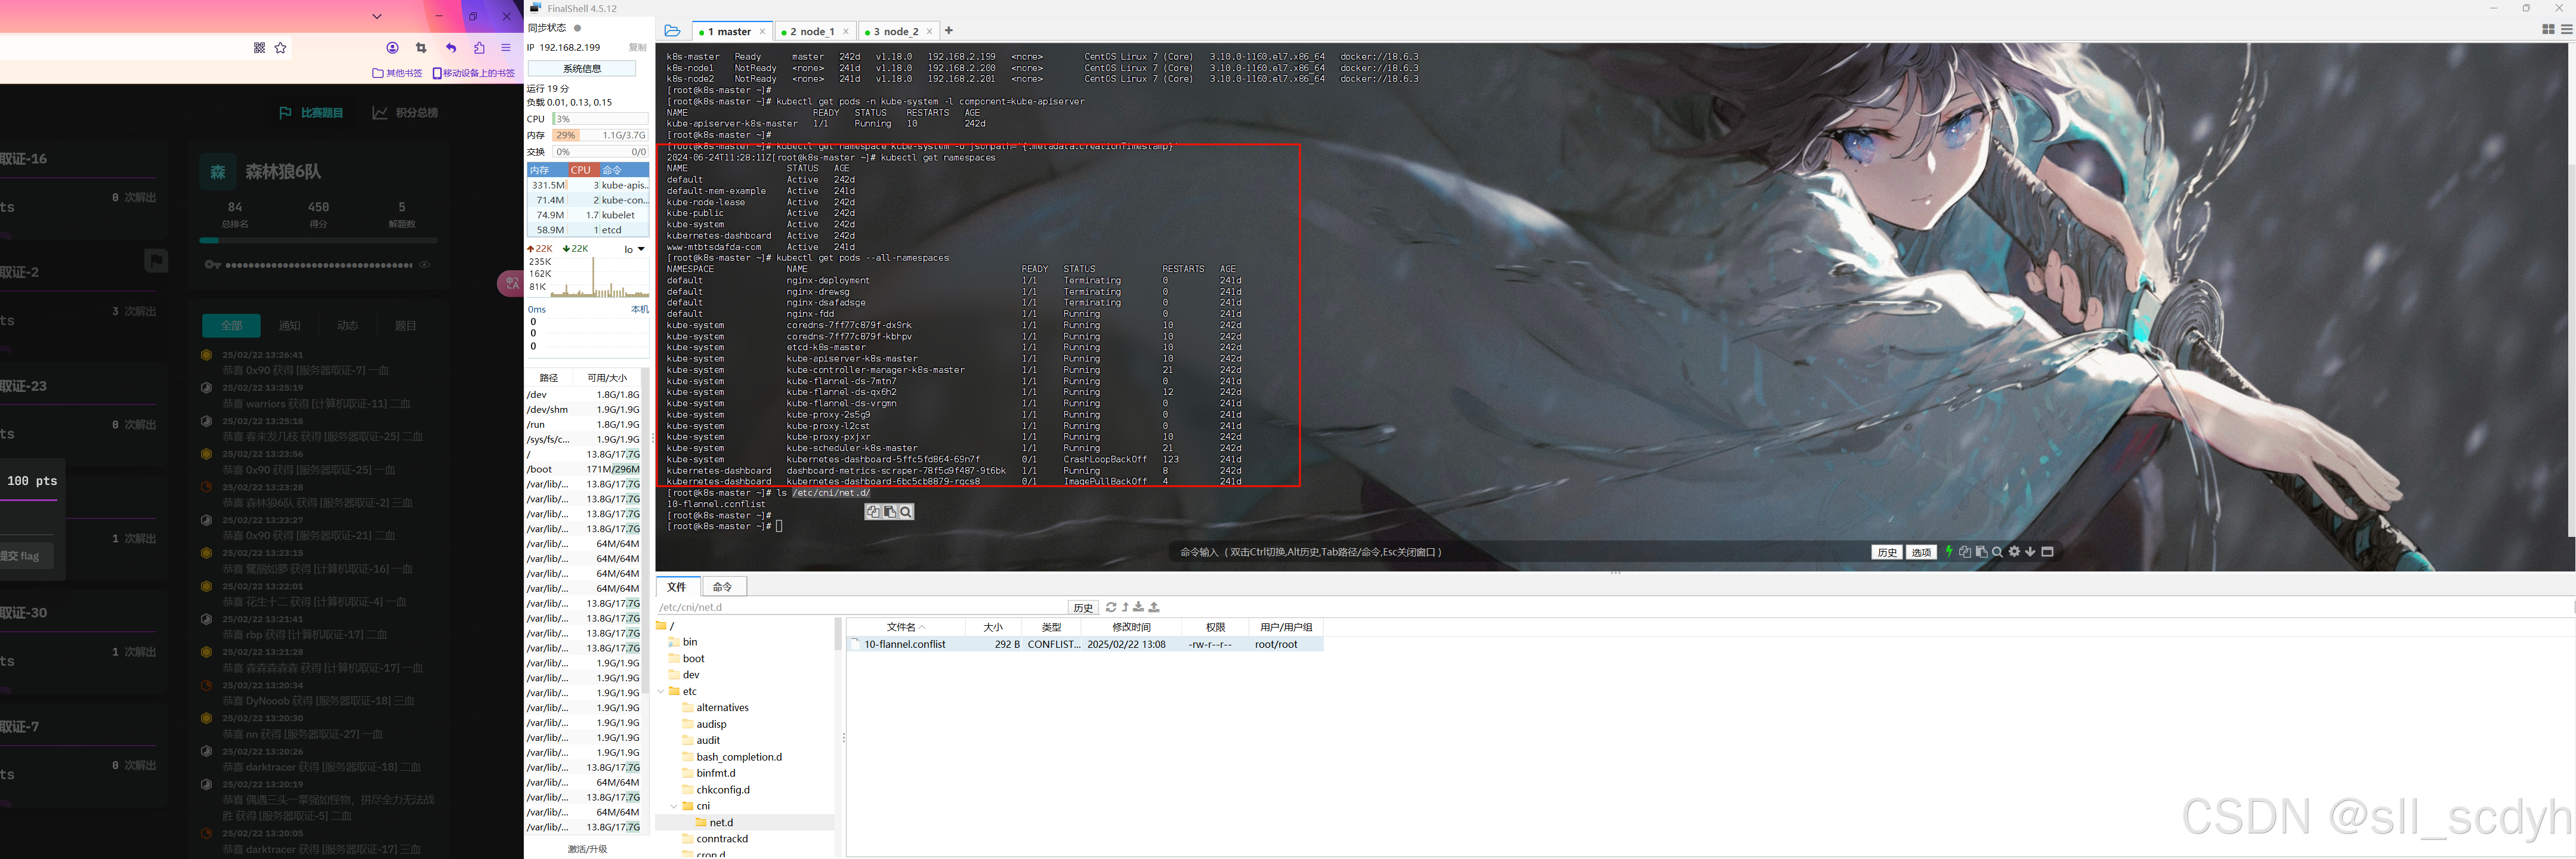Click the upload file icon

tap(1154, 607)
